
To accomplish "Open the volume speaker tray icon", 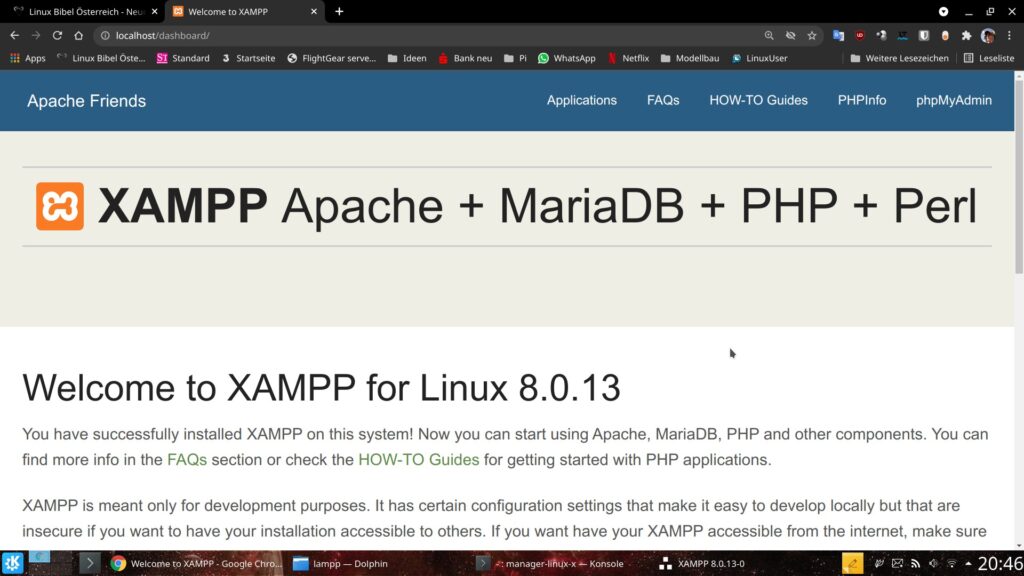I will point(933,563).
